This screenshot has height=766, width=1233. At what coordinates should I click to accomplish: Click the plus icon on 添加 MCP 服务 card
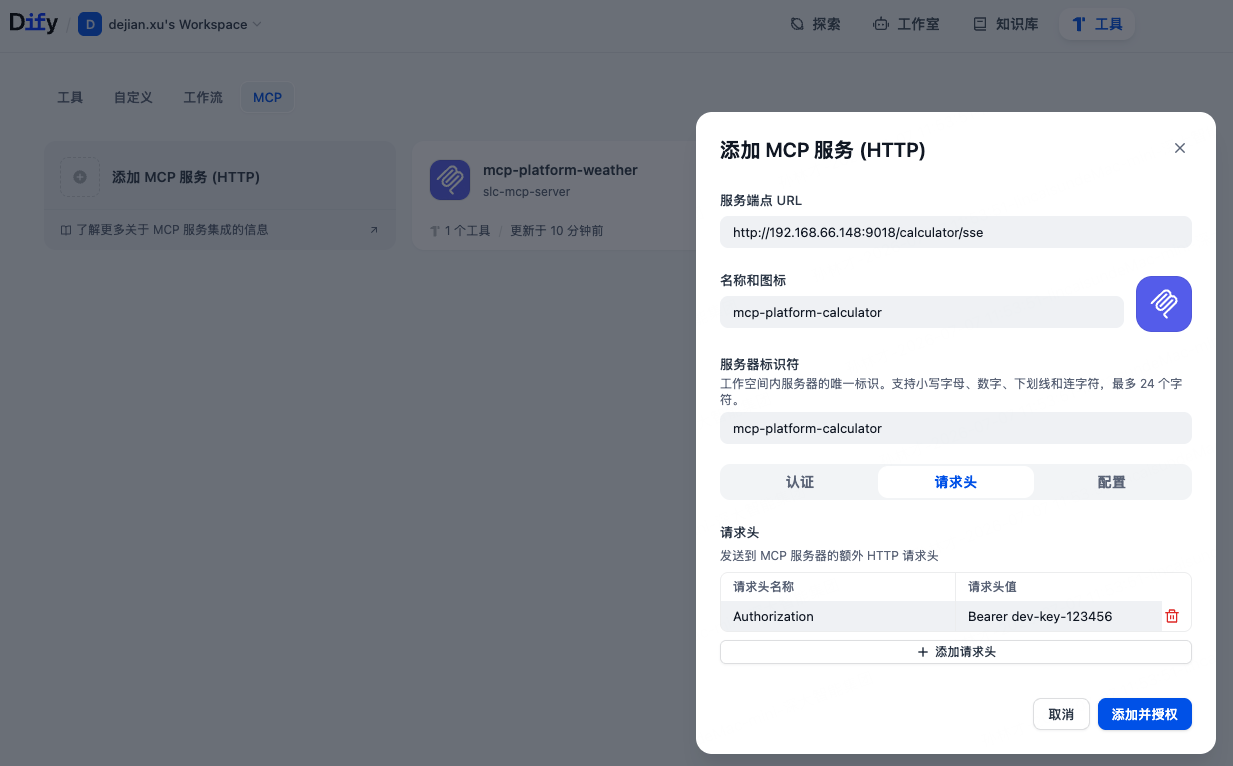pos(80,177)
